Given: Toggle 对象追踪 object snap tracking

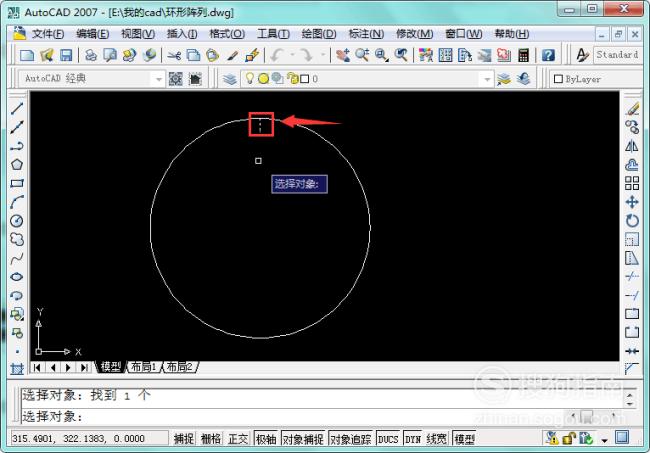Looking at the screenshot, I should (350, 438).
